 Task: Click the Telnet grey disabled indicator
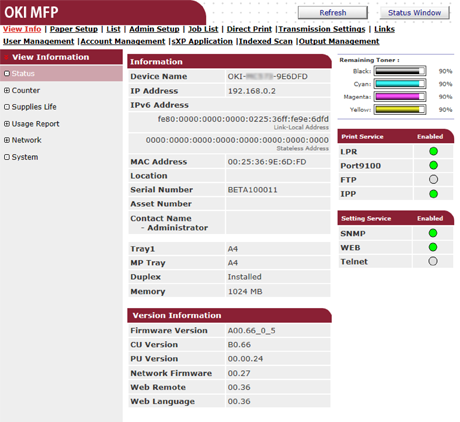coord(433,261)
